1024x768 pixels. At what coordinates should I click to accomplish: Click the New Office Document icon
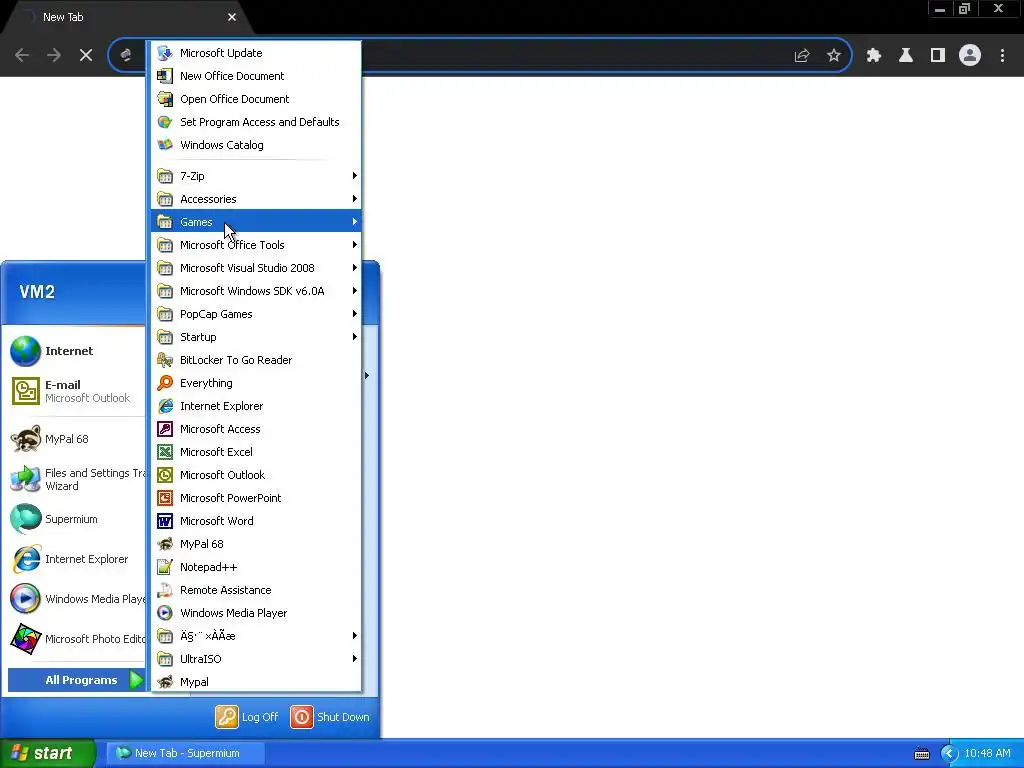coord(165,76)
